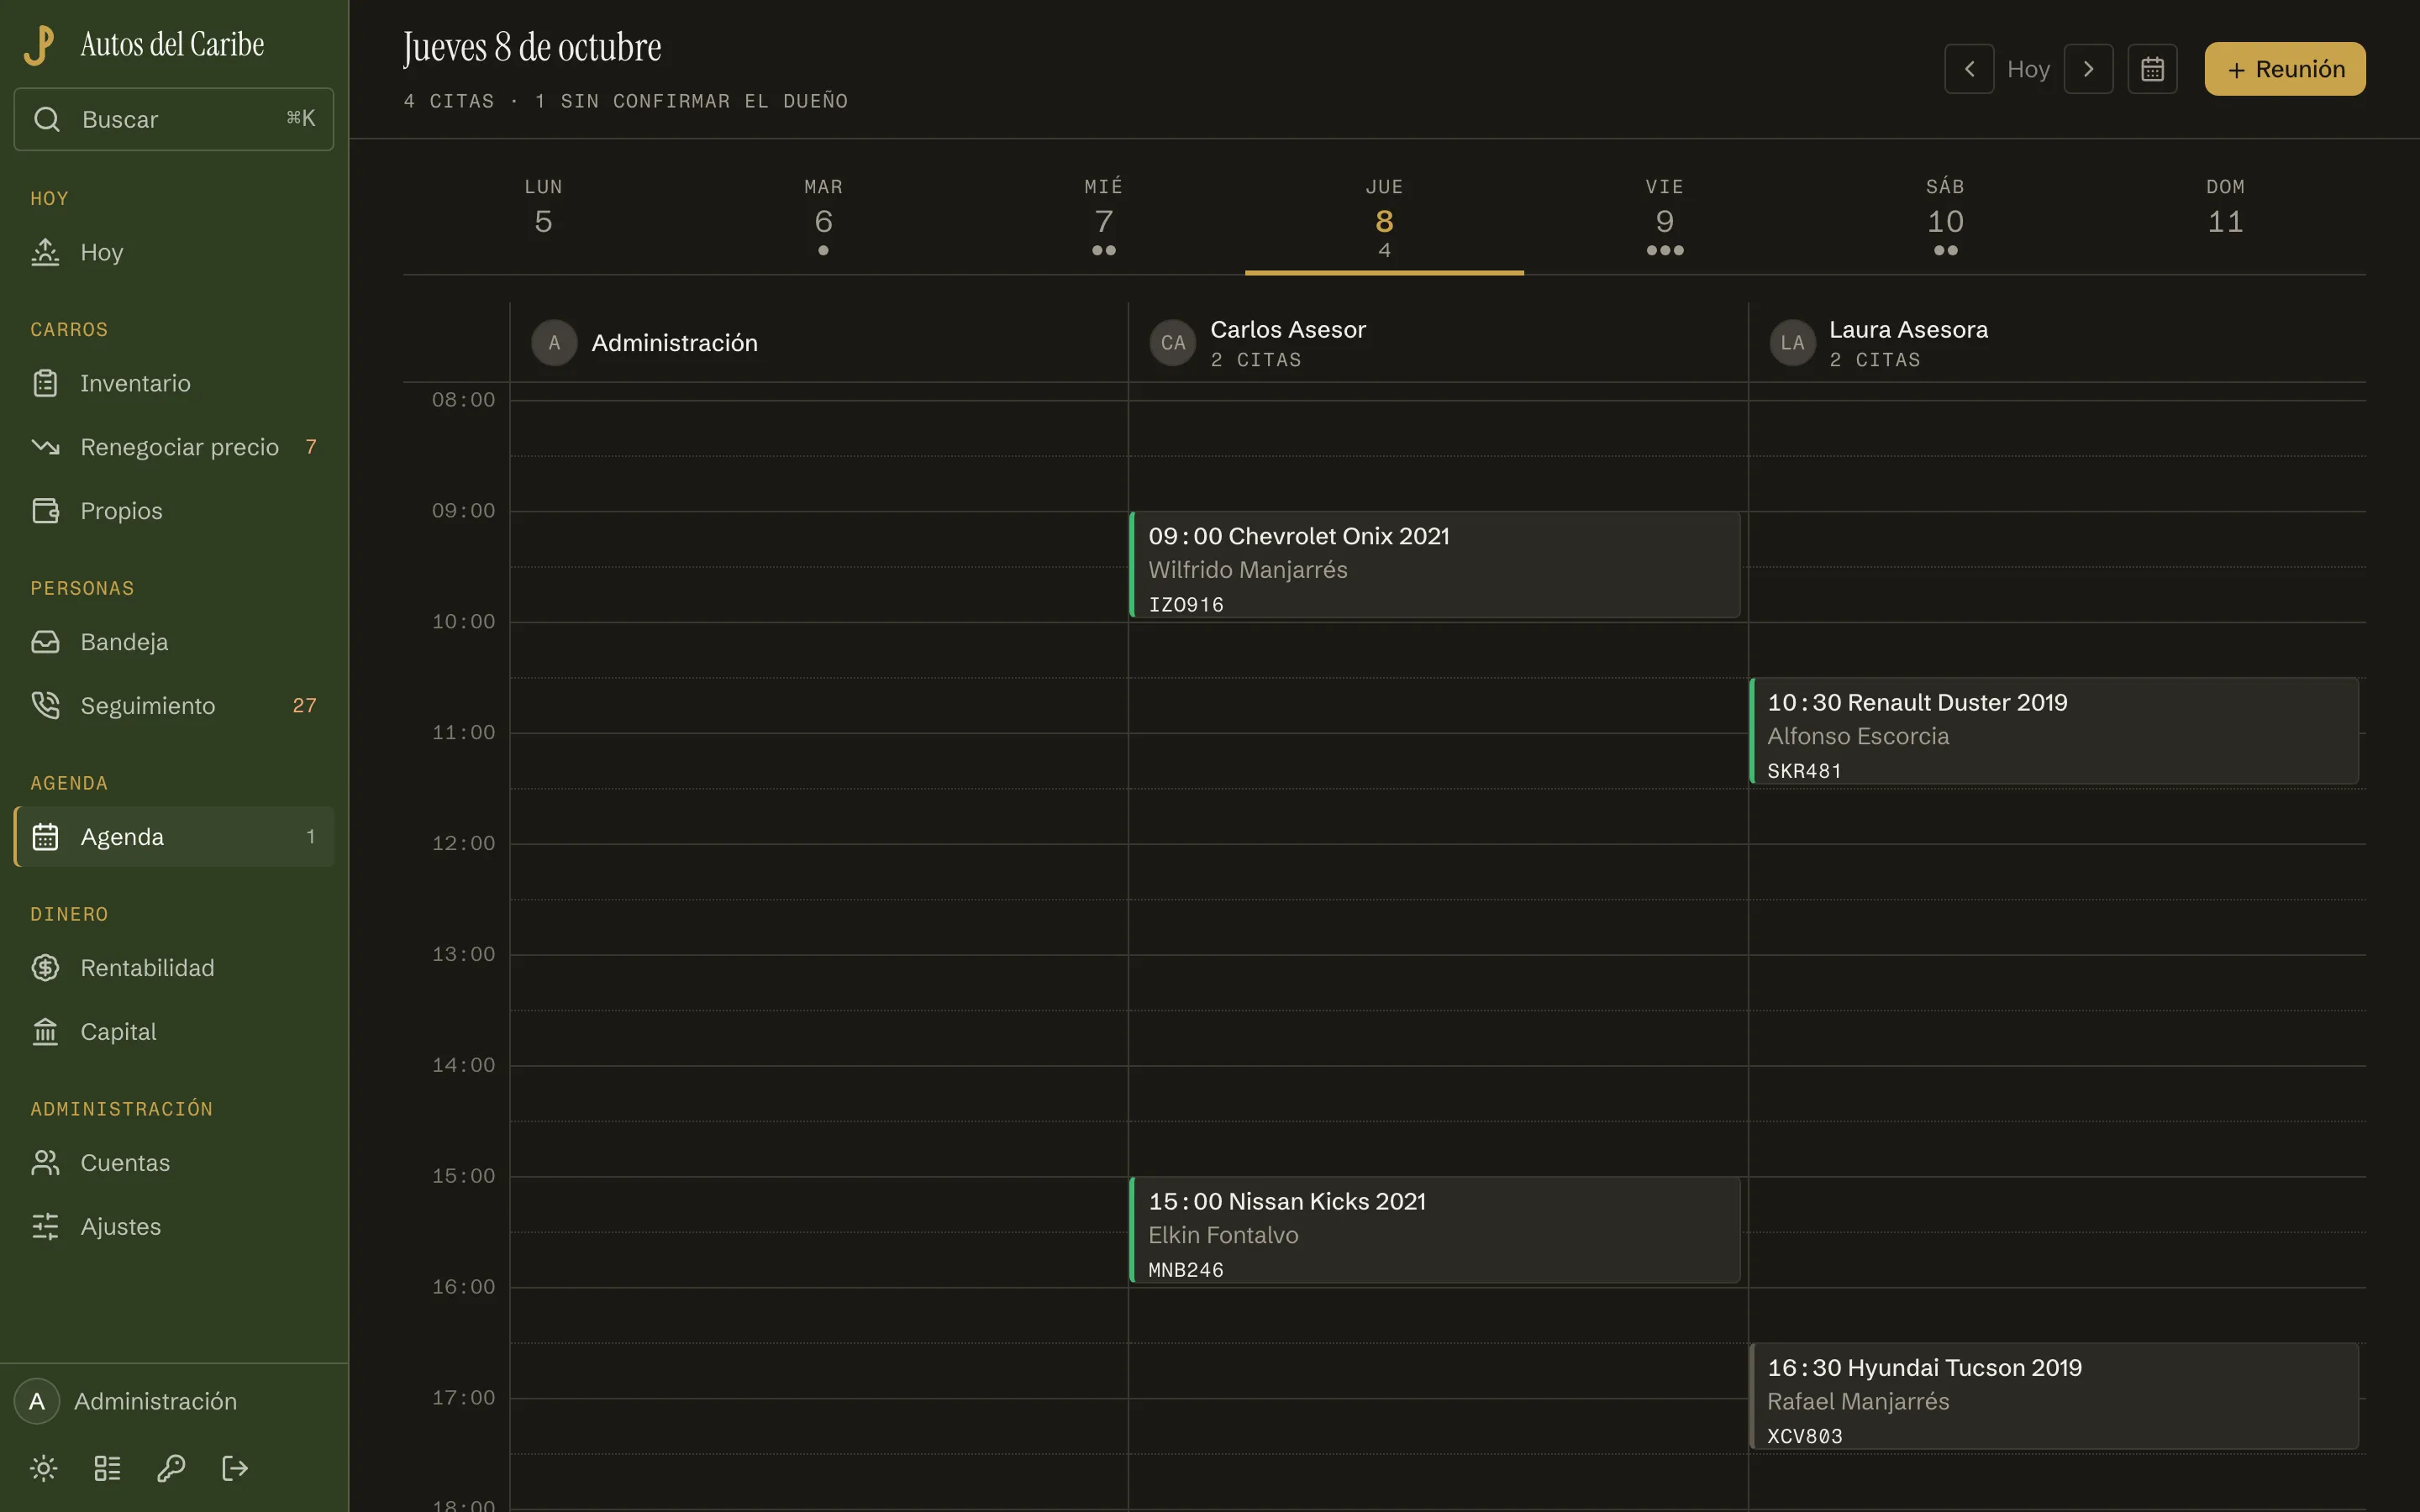
Task: Click the Seguimiento 27 badge count
Action: coord(304,706)
